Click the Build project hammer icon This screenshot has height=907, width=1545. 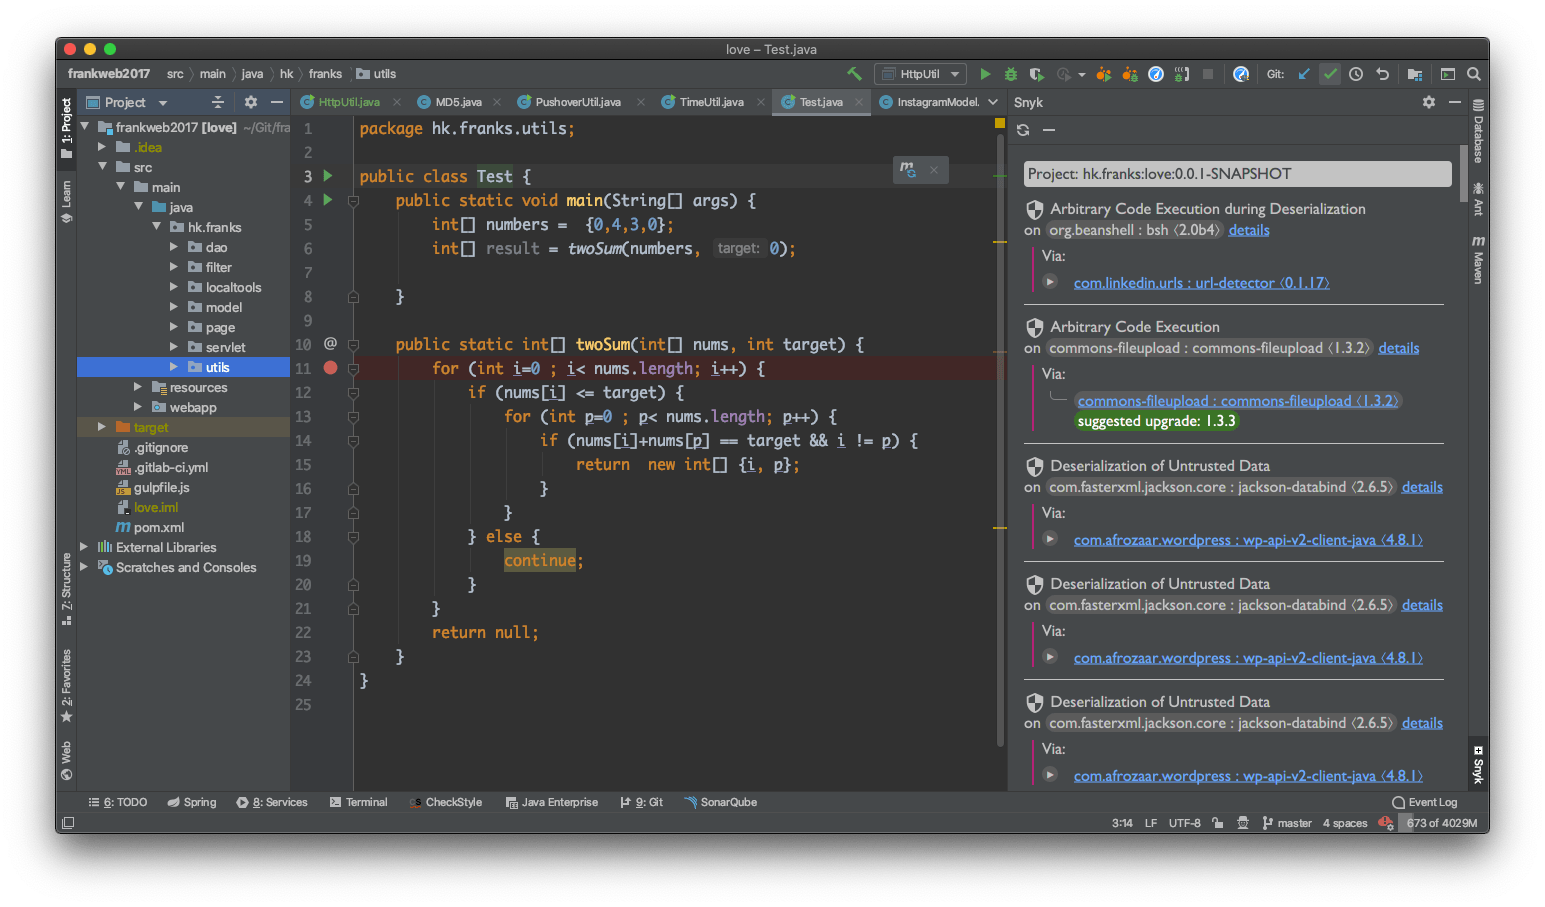coord(854,74)
